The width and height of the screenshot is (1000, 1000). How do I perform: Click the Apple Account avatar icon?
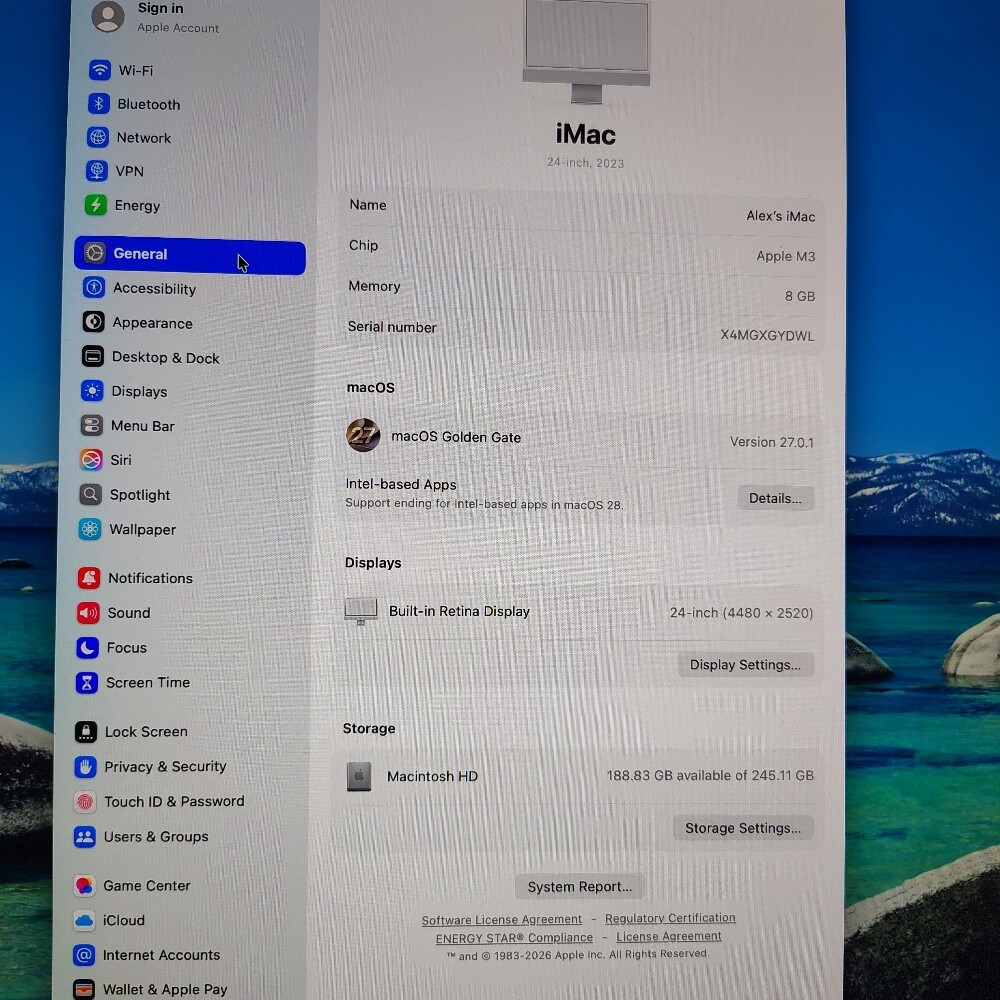(108, 15)
